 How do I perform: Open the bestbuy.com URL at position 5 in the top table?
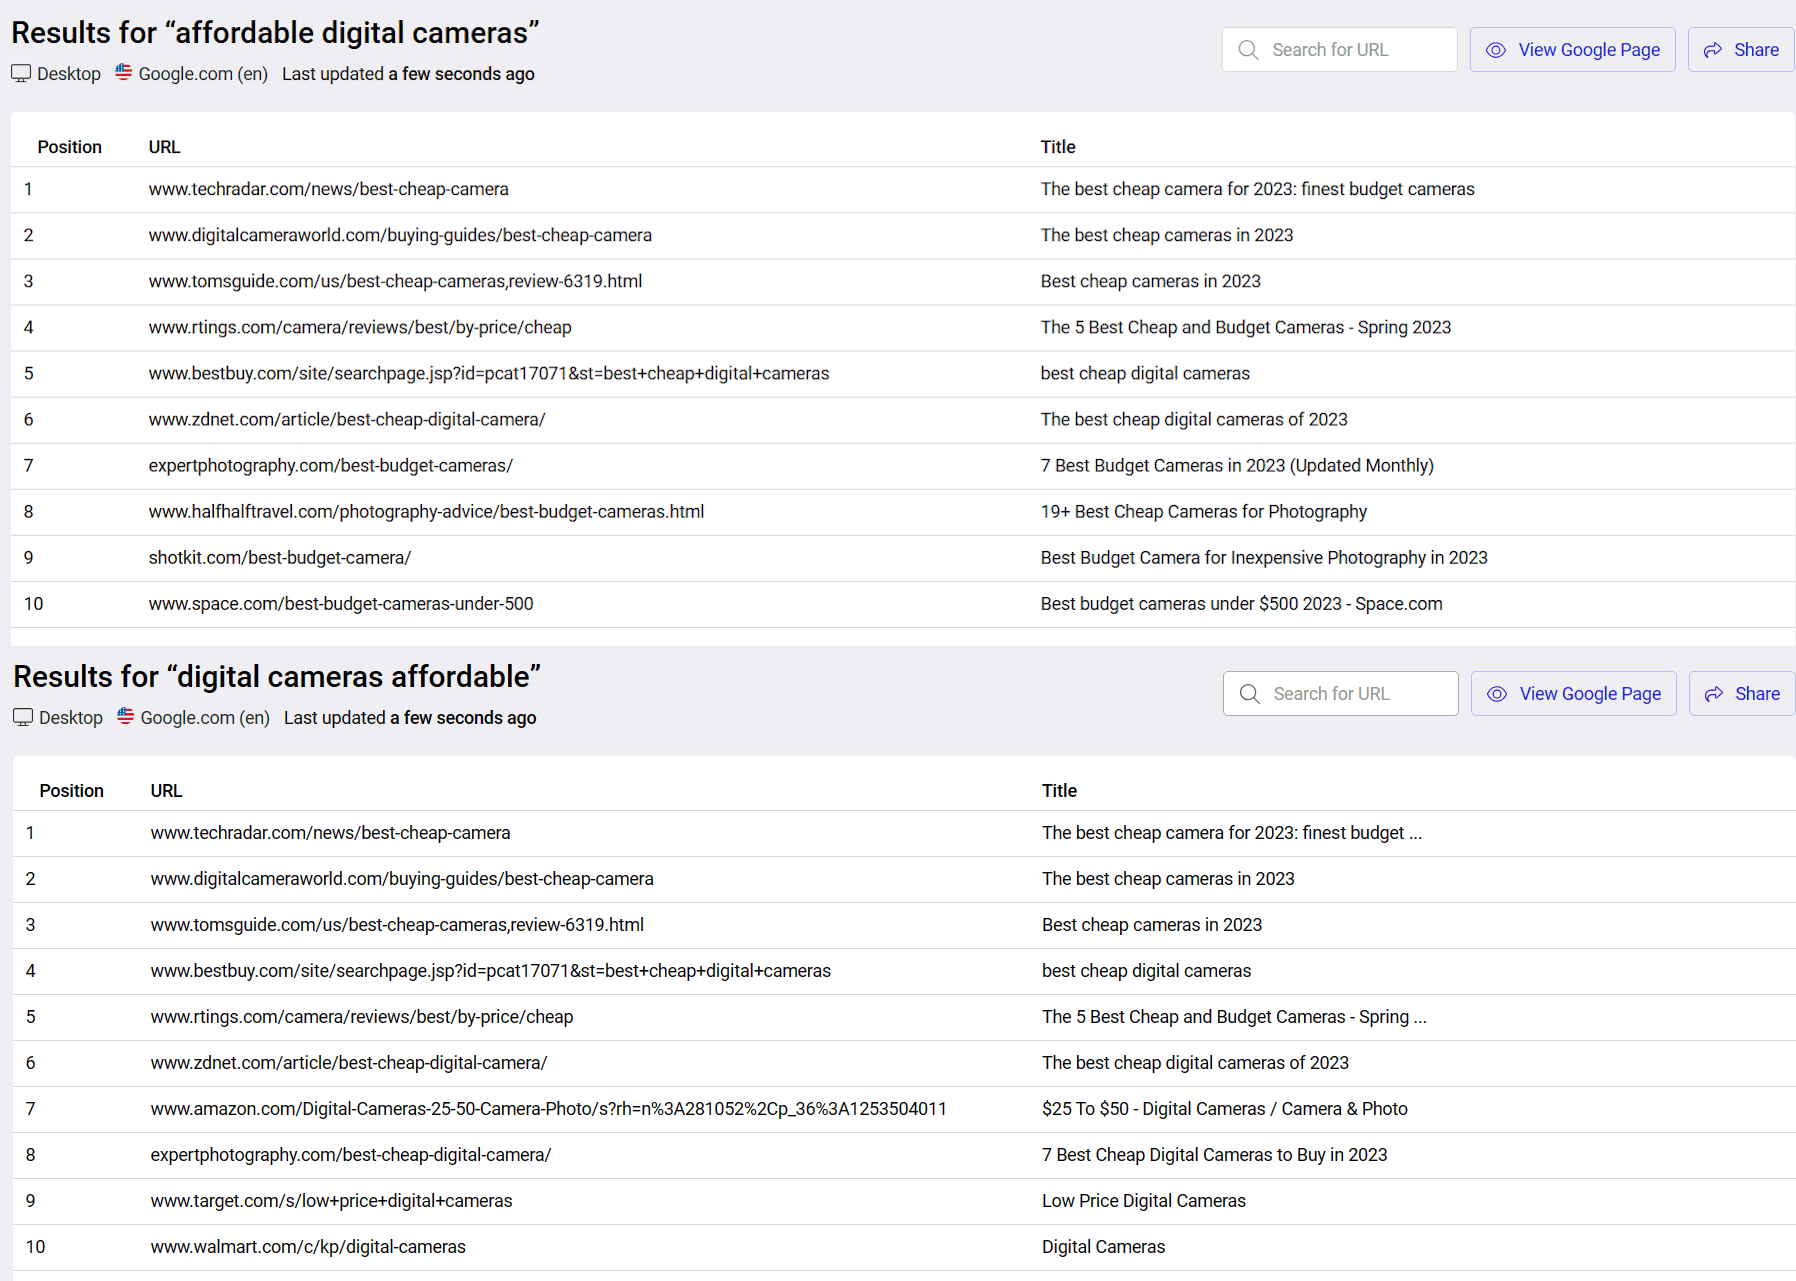pyautogui.click(x=489, y=373)
